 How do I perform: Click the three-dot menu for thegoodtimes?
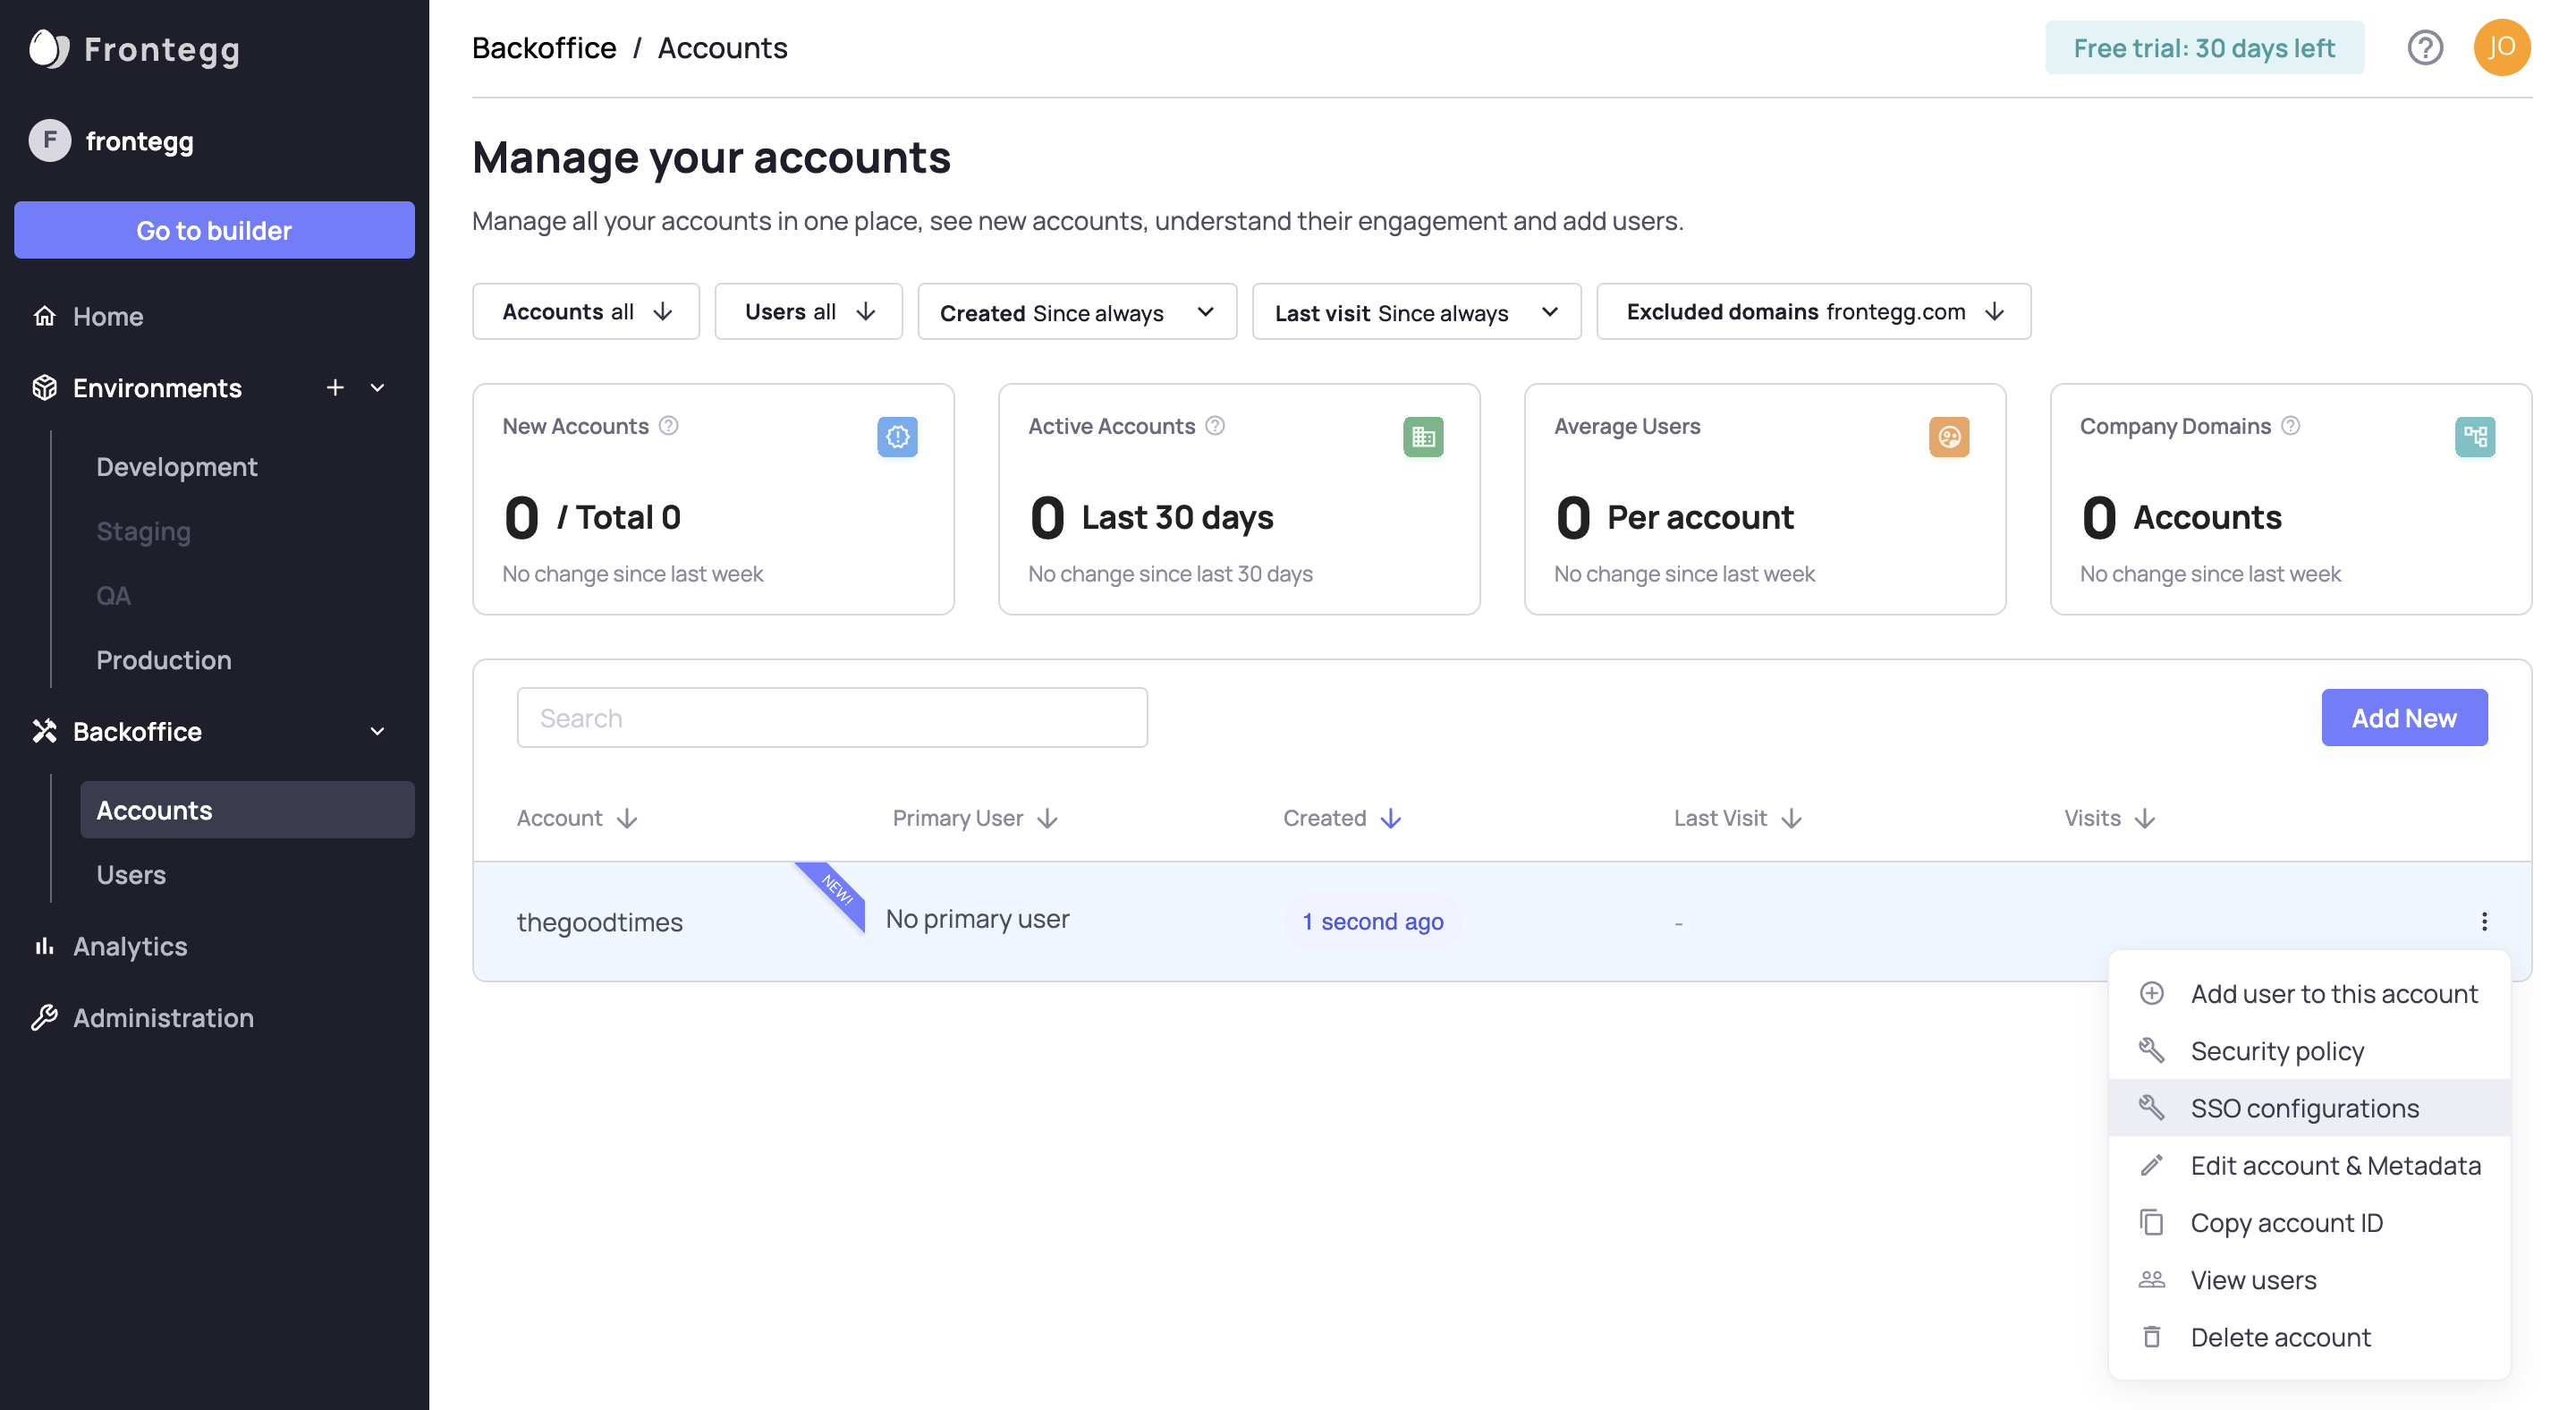tap(2484, 921)
